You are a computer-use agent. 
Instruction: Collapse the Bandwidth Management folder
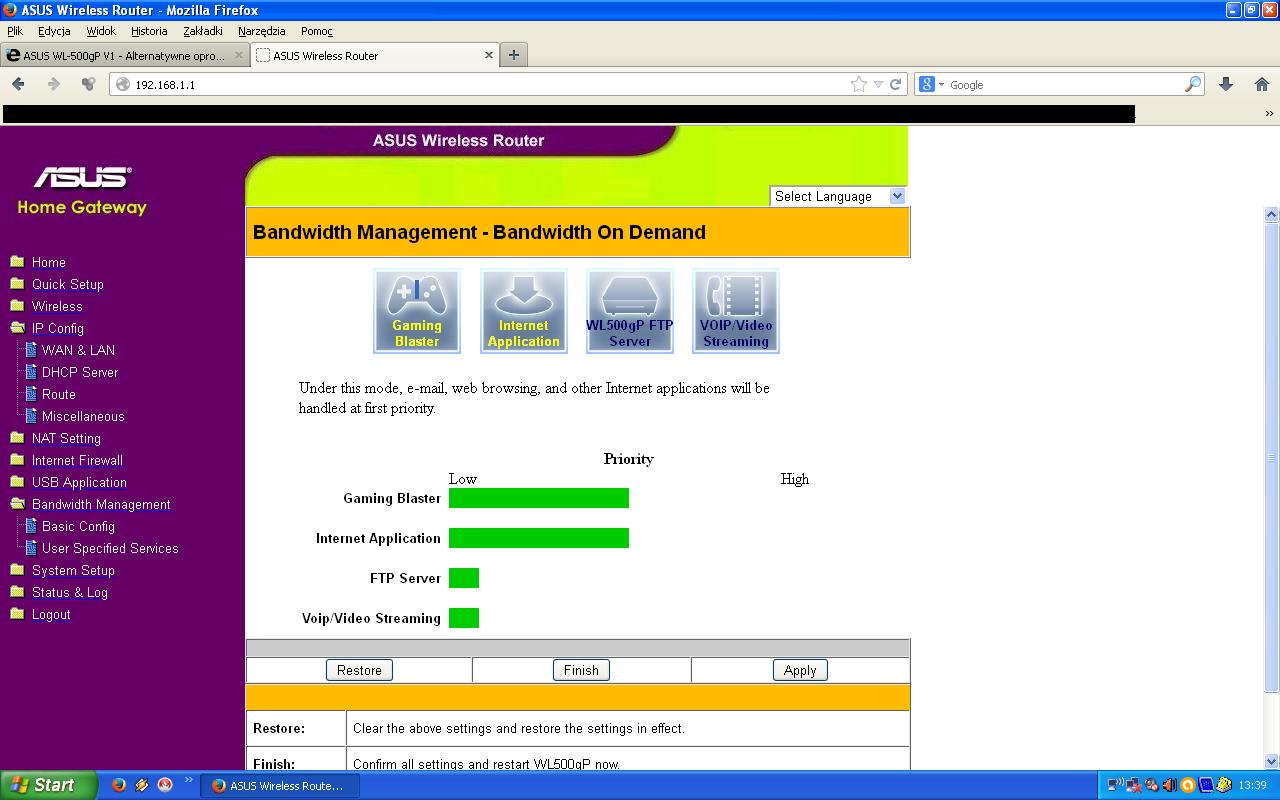(x=17, y=503)
